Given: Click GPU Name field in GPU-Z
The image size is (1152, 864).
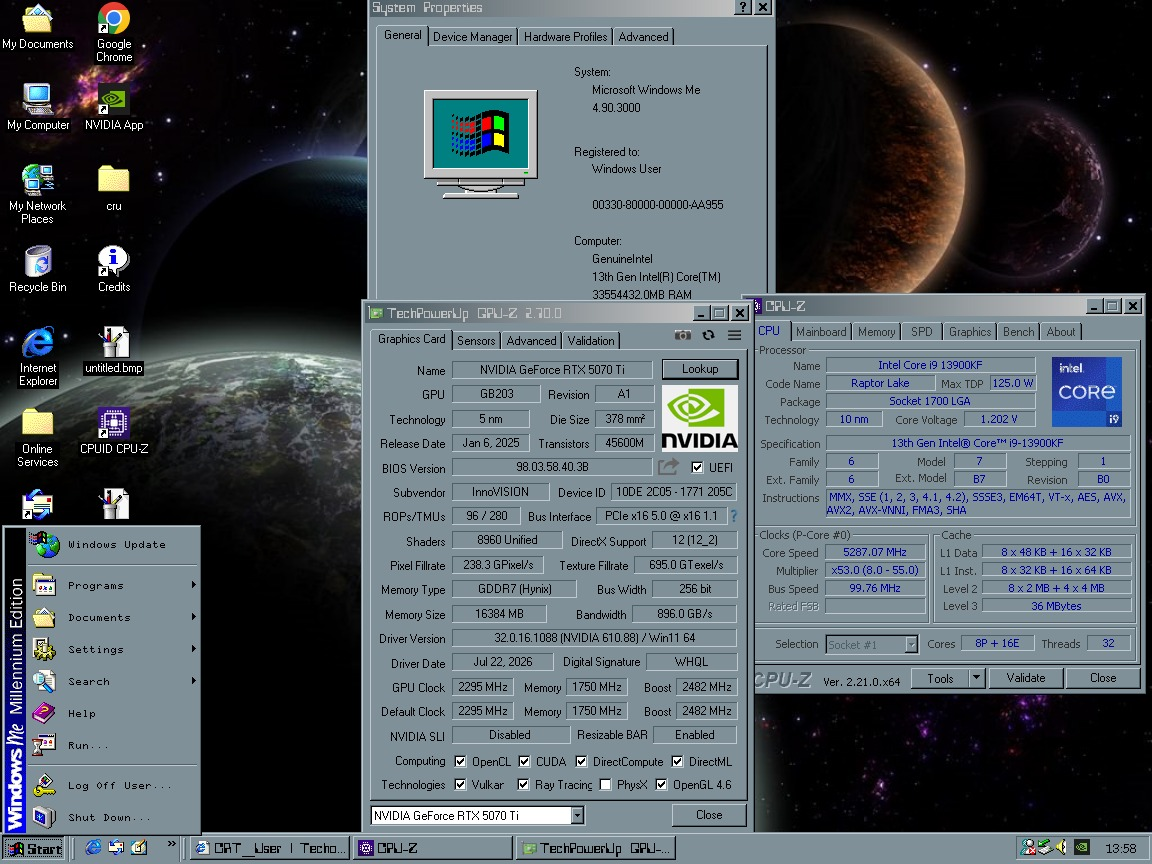Looking at the screenshot, I should (552, 370).
